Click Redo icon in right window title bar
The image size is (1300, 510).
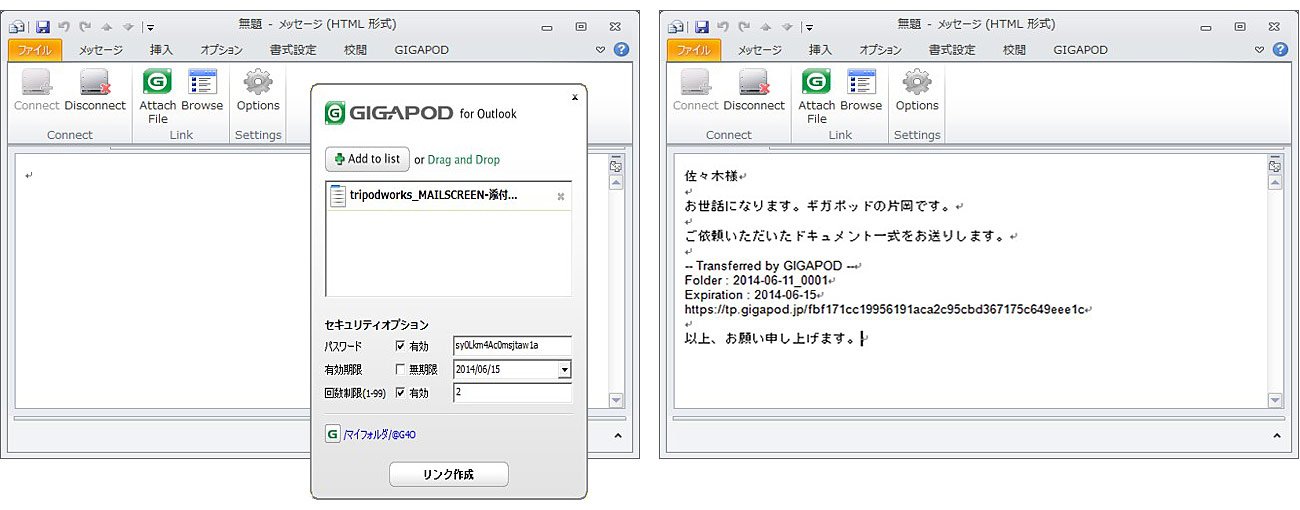[x=742, y=26]
